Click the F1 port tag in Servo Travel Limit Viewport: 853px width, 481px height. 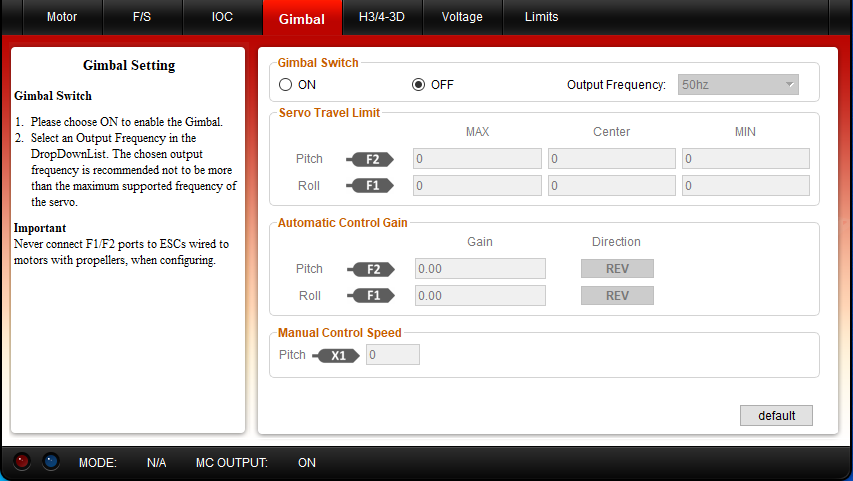tap(371, 185)
